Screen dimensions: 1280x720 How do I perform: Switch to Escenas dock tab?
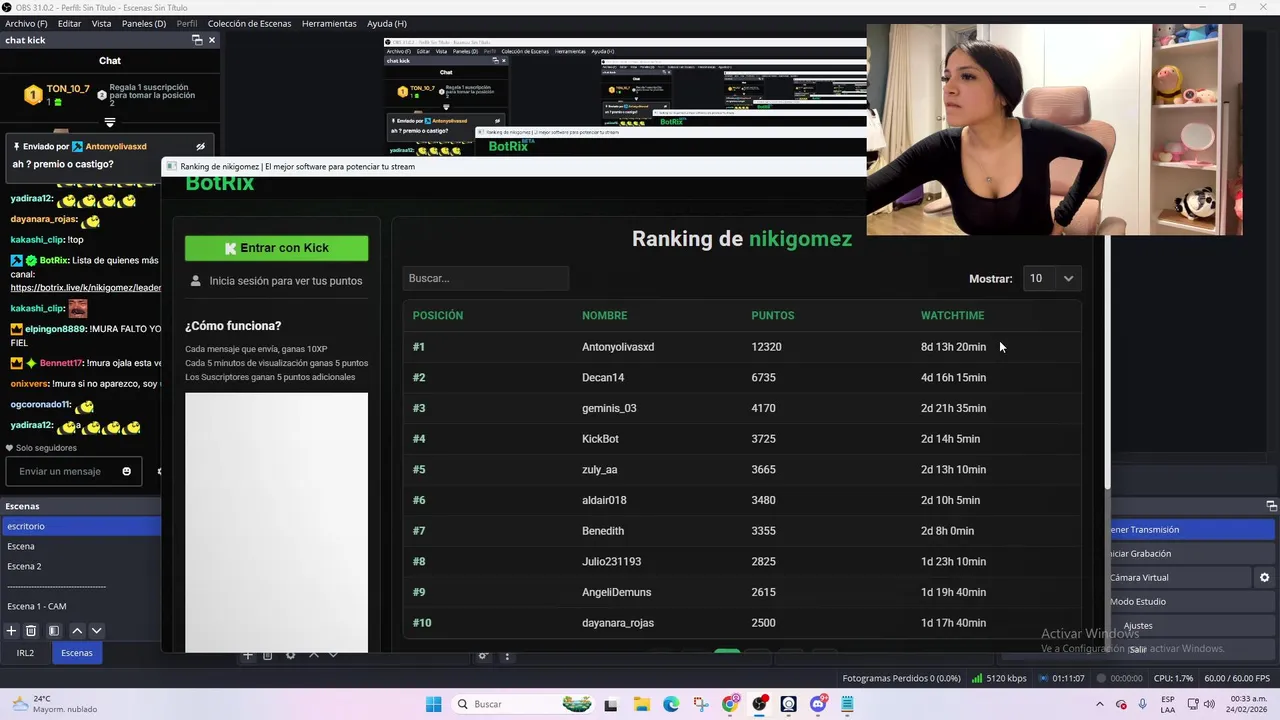[77, 653]
